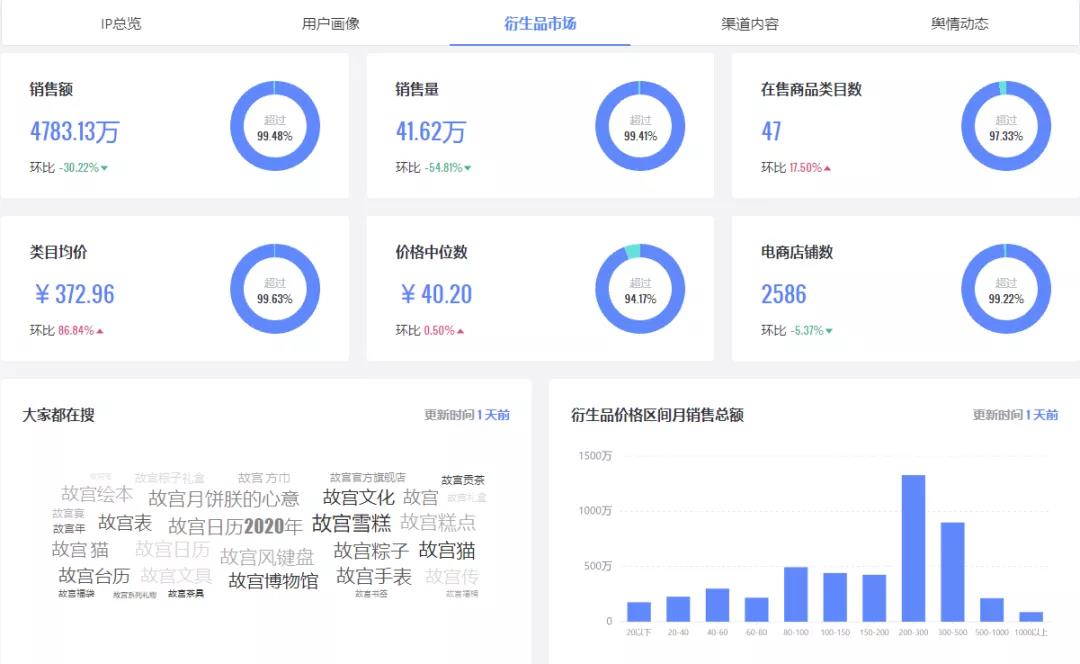Select word cloud term 故宫文具
Screen dimensions: 1080x664
pyautogui.click(x=176, y=575)
